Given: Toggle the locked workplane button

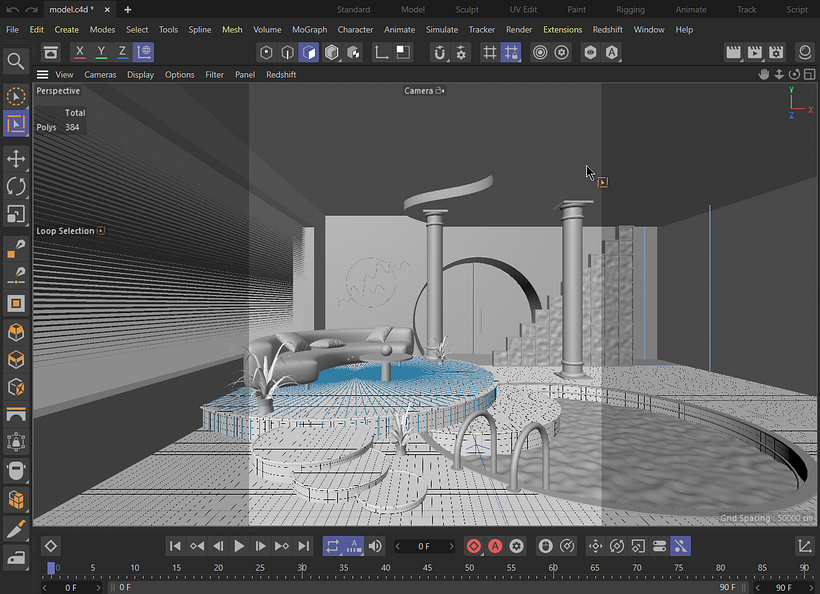Looking at the screenshot, I should coord(511,52).
